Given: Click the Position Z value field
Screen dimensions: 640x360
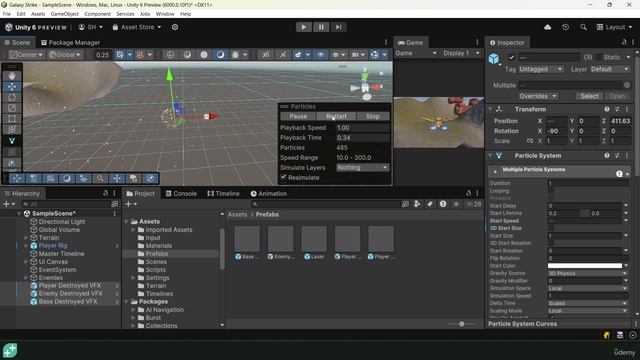Looking at the screenshot, I should pos(620,121).
